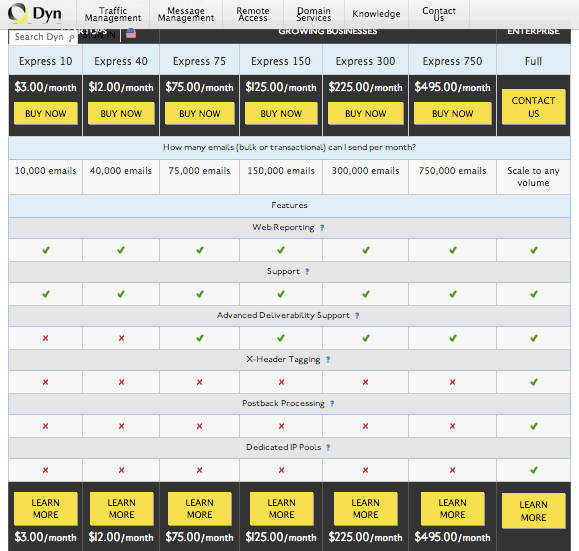This screenshot has height=551, width=579.
Task: Buy the Express 300 plan
Action: tap(366, 113)
